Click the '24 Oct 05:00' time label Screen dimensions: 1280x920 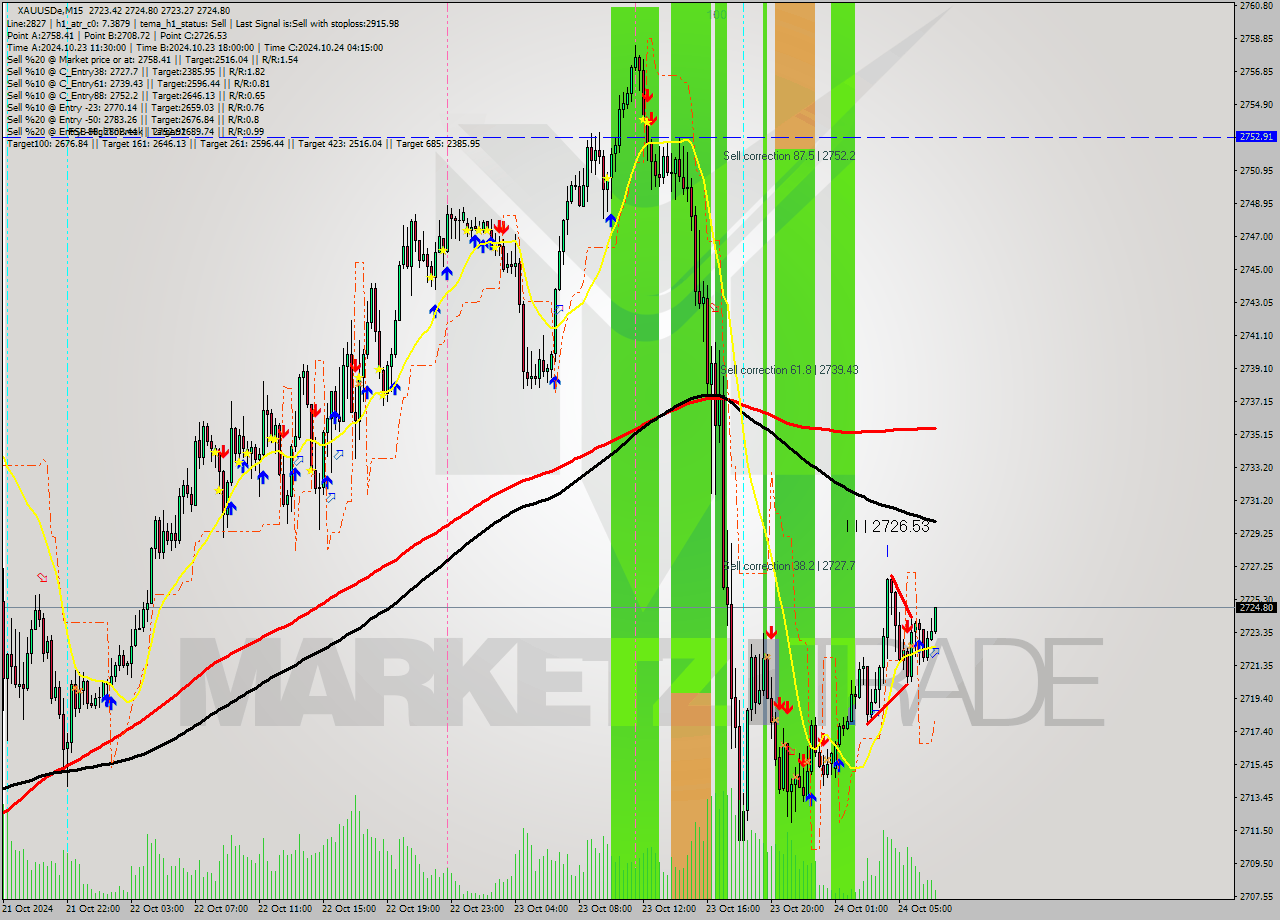(x=925, y=910)
